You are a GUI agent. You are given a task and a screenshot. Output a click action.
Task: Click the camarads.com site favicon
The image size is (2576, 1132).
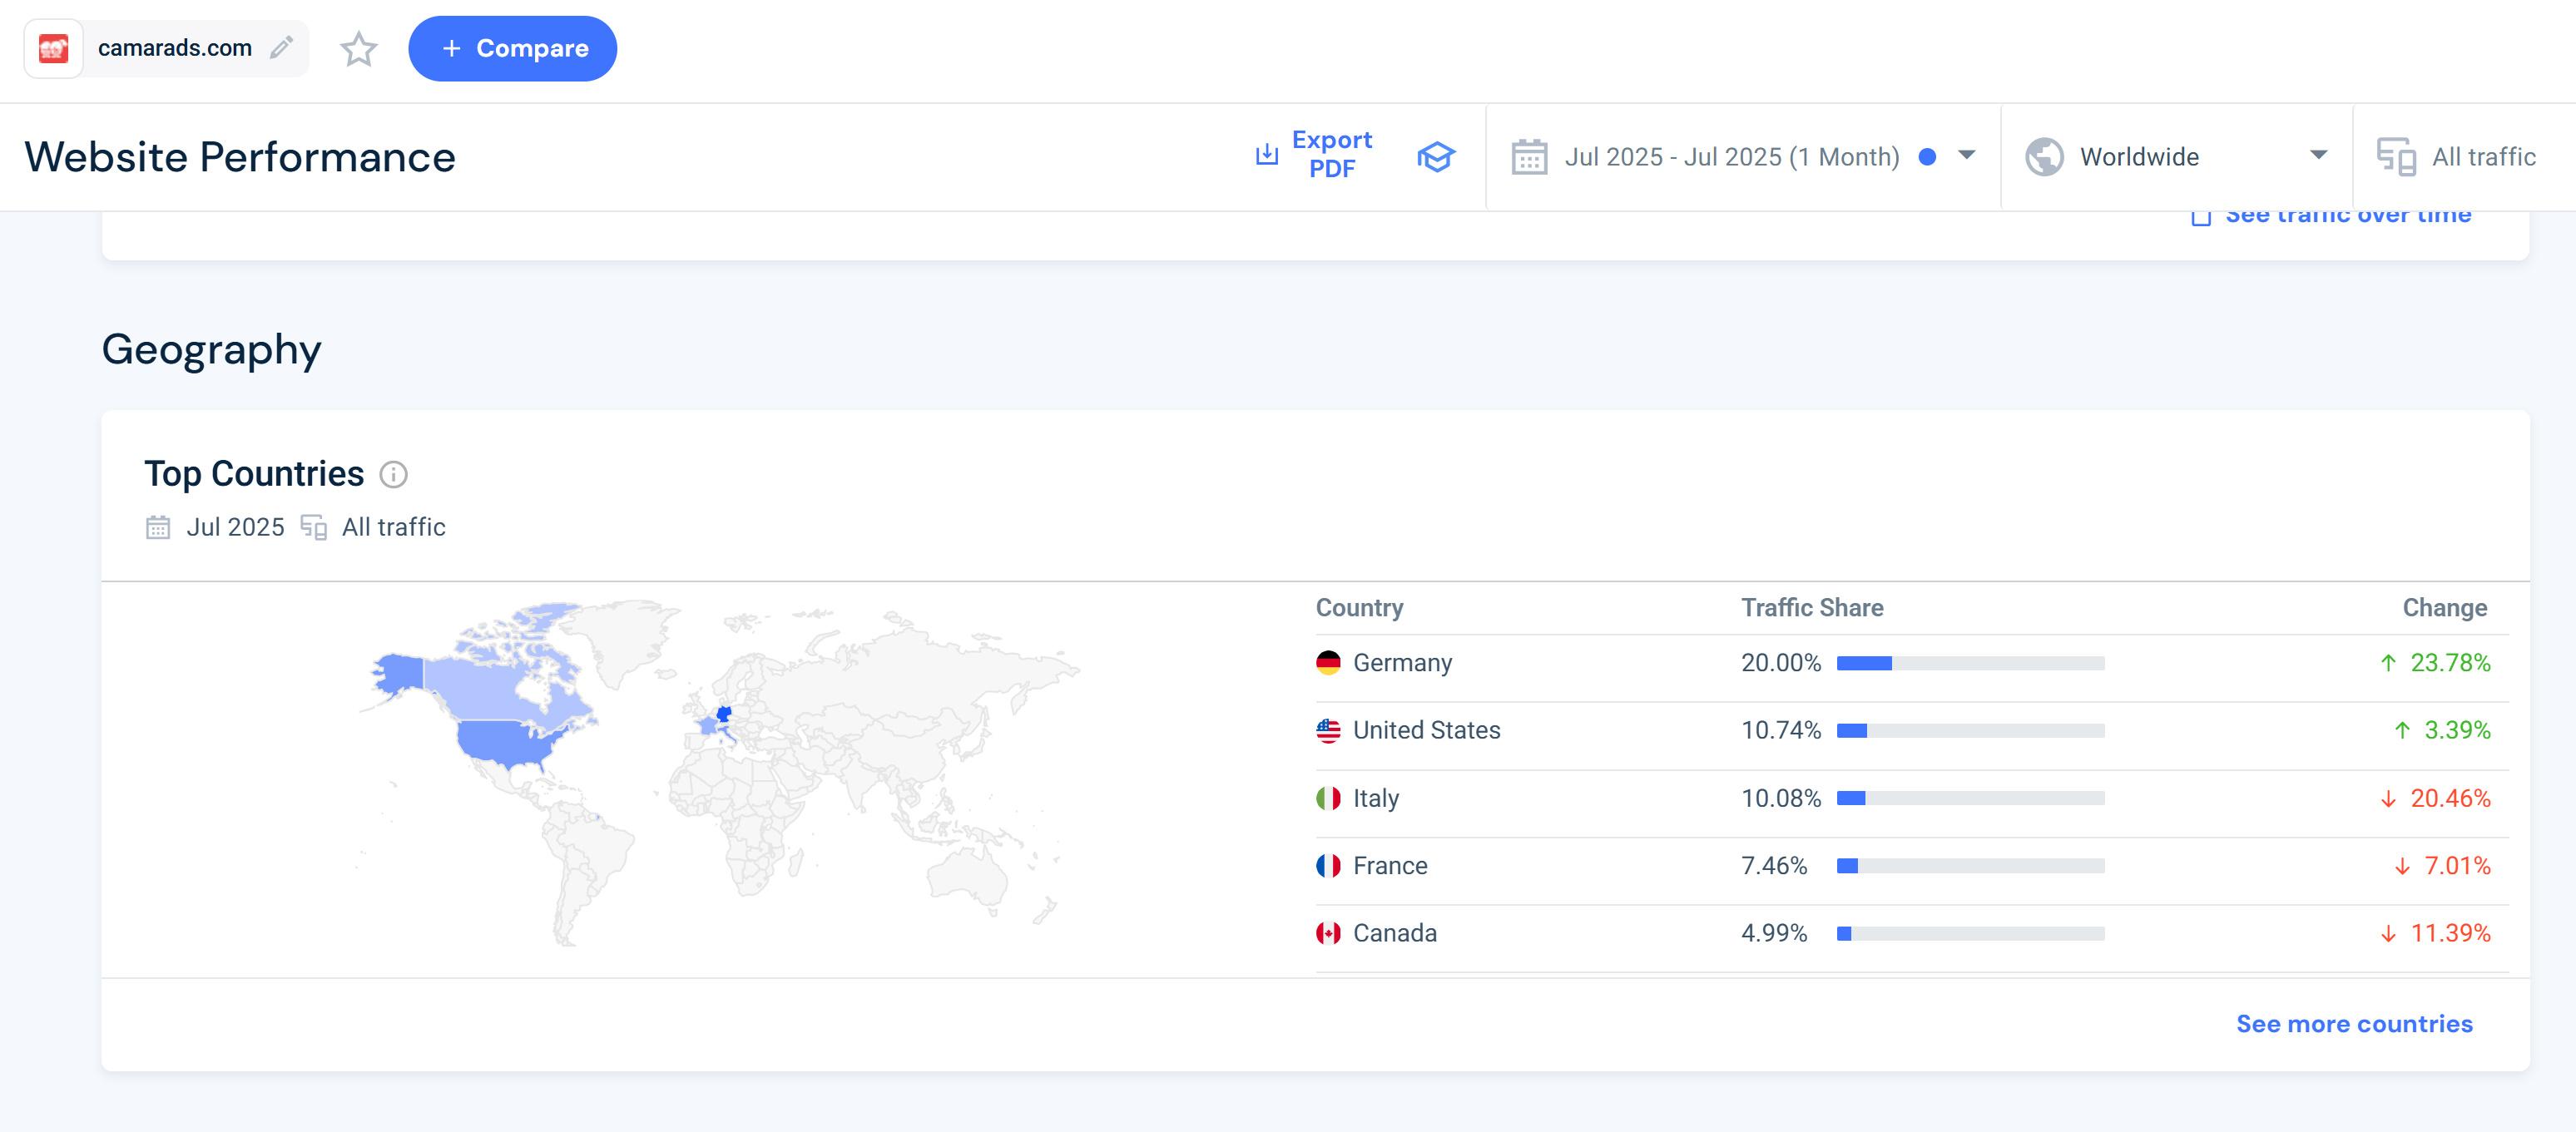53,48
